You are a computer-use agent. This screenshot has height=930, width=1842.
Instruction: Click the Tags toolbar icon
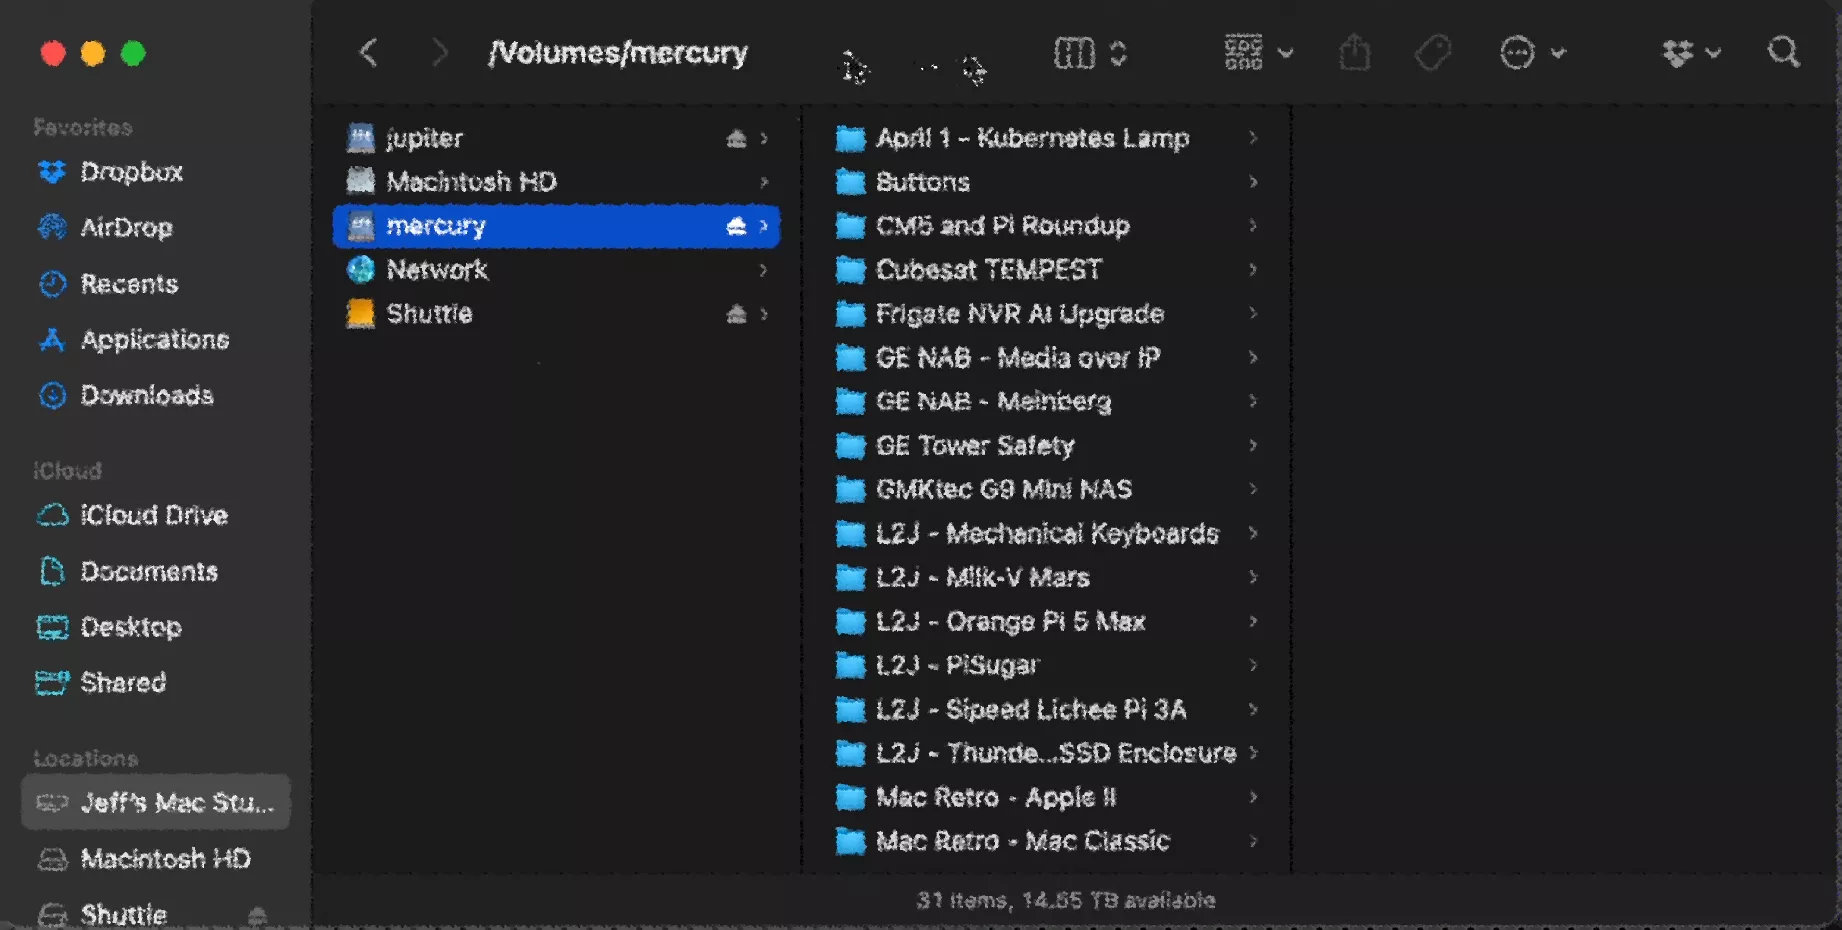[x=1432, y=53]
